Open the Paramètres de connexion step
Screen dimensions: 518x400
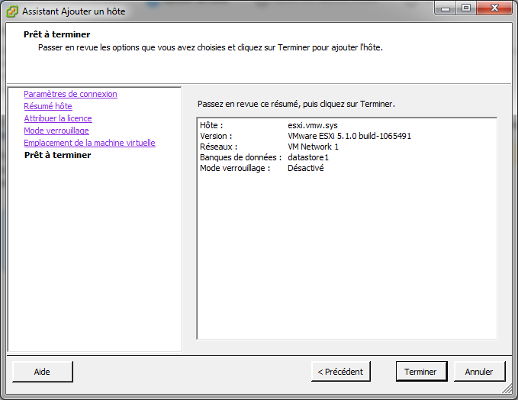pyautogui.click(x=70, y=94)
